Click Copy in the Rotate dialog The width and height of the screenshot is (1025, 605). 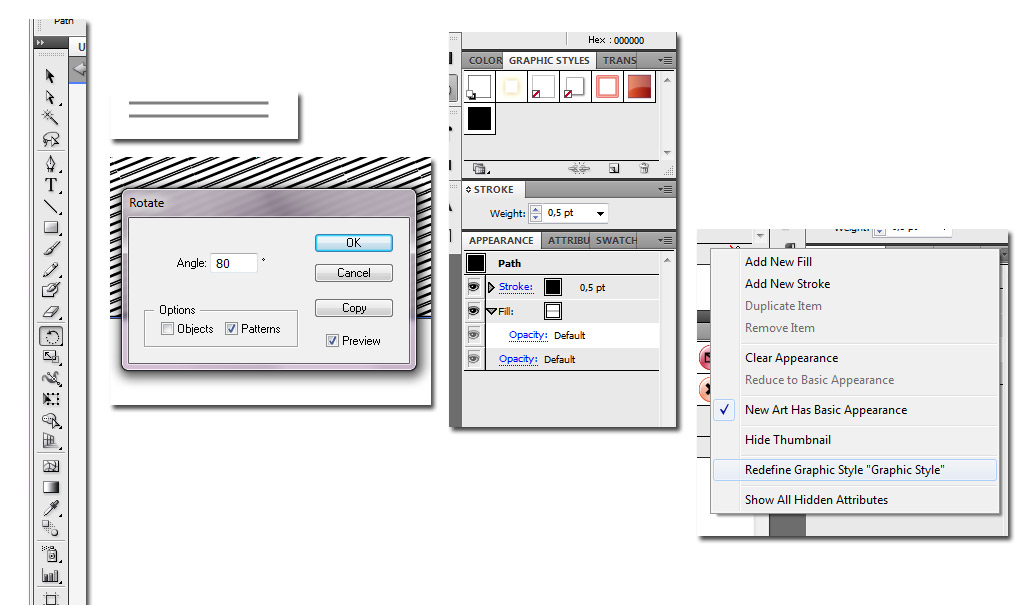(x=354, y=308)
